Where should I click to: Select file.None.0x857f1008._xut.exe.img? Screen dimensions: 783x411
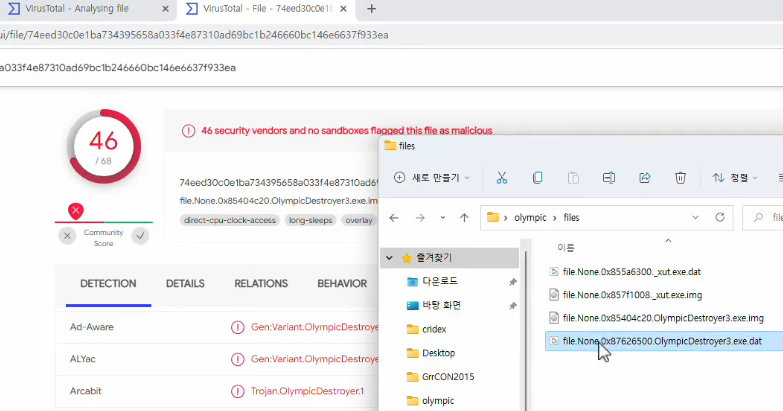[632, 295]
